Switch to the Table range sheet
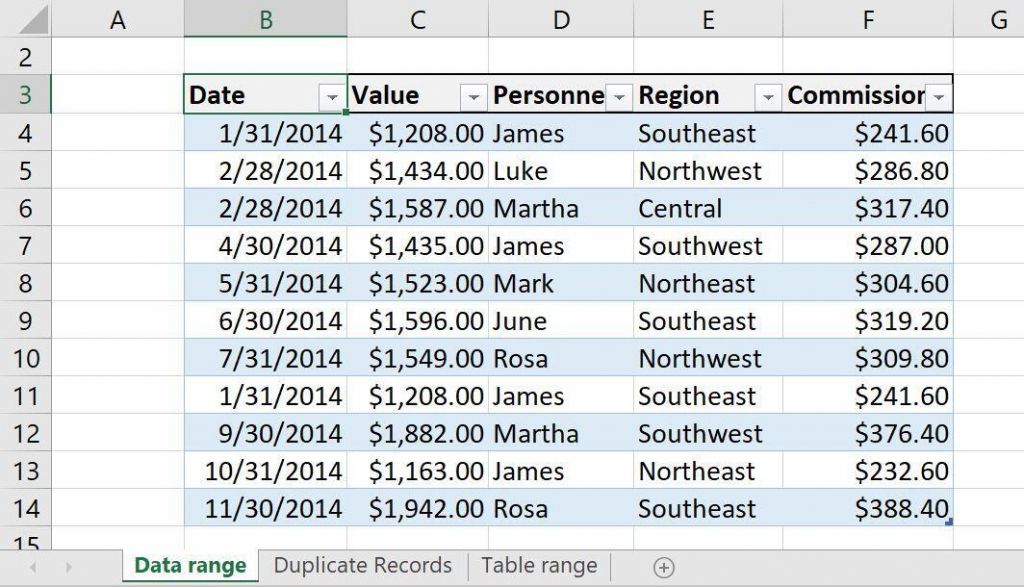Image resolution: width=1024 pixels, height=587 pixels. [x=538, y=566]
